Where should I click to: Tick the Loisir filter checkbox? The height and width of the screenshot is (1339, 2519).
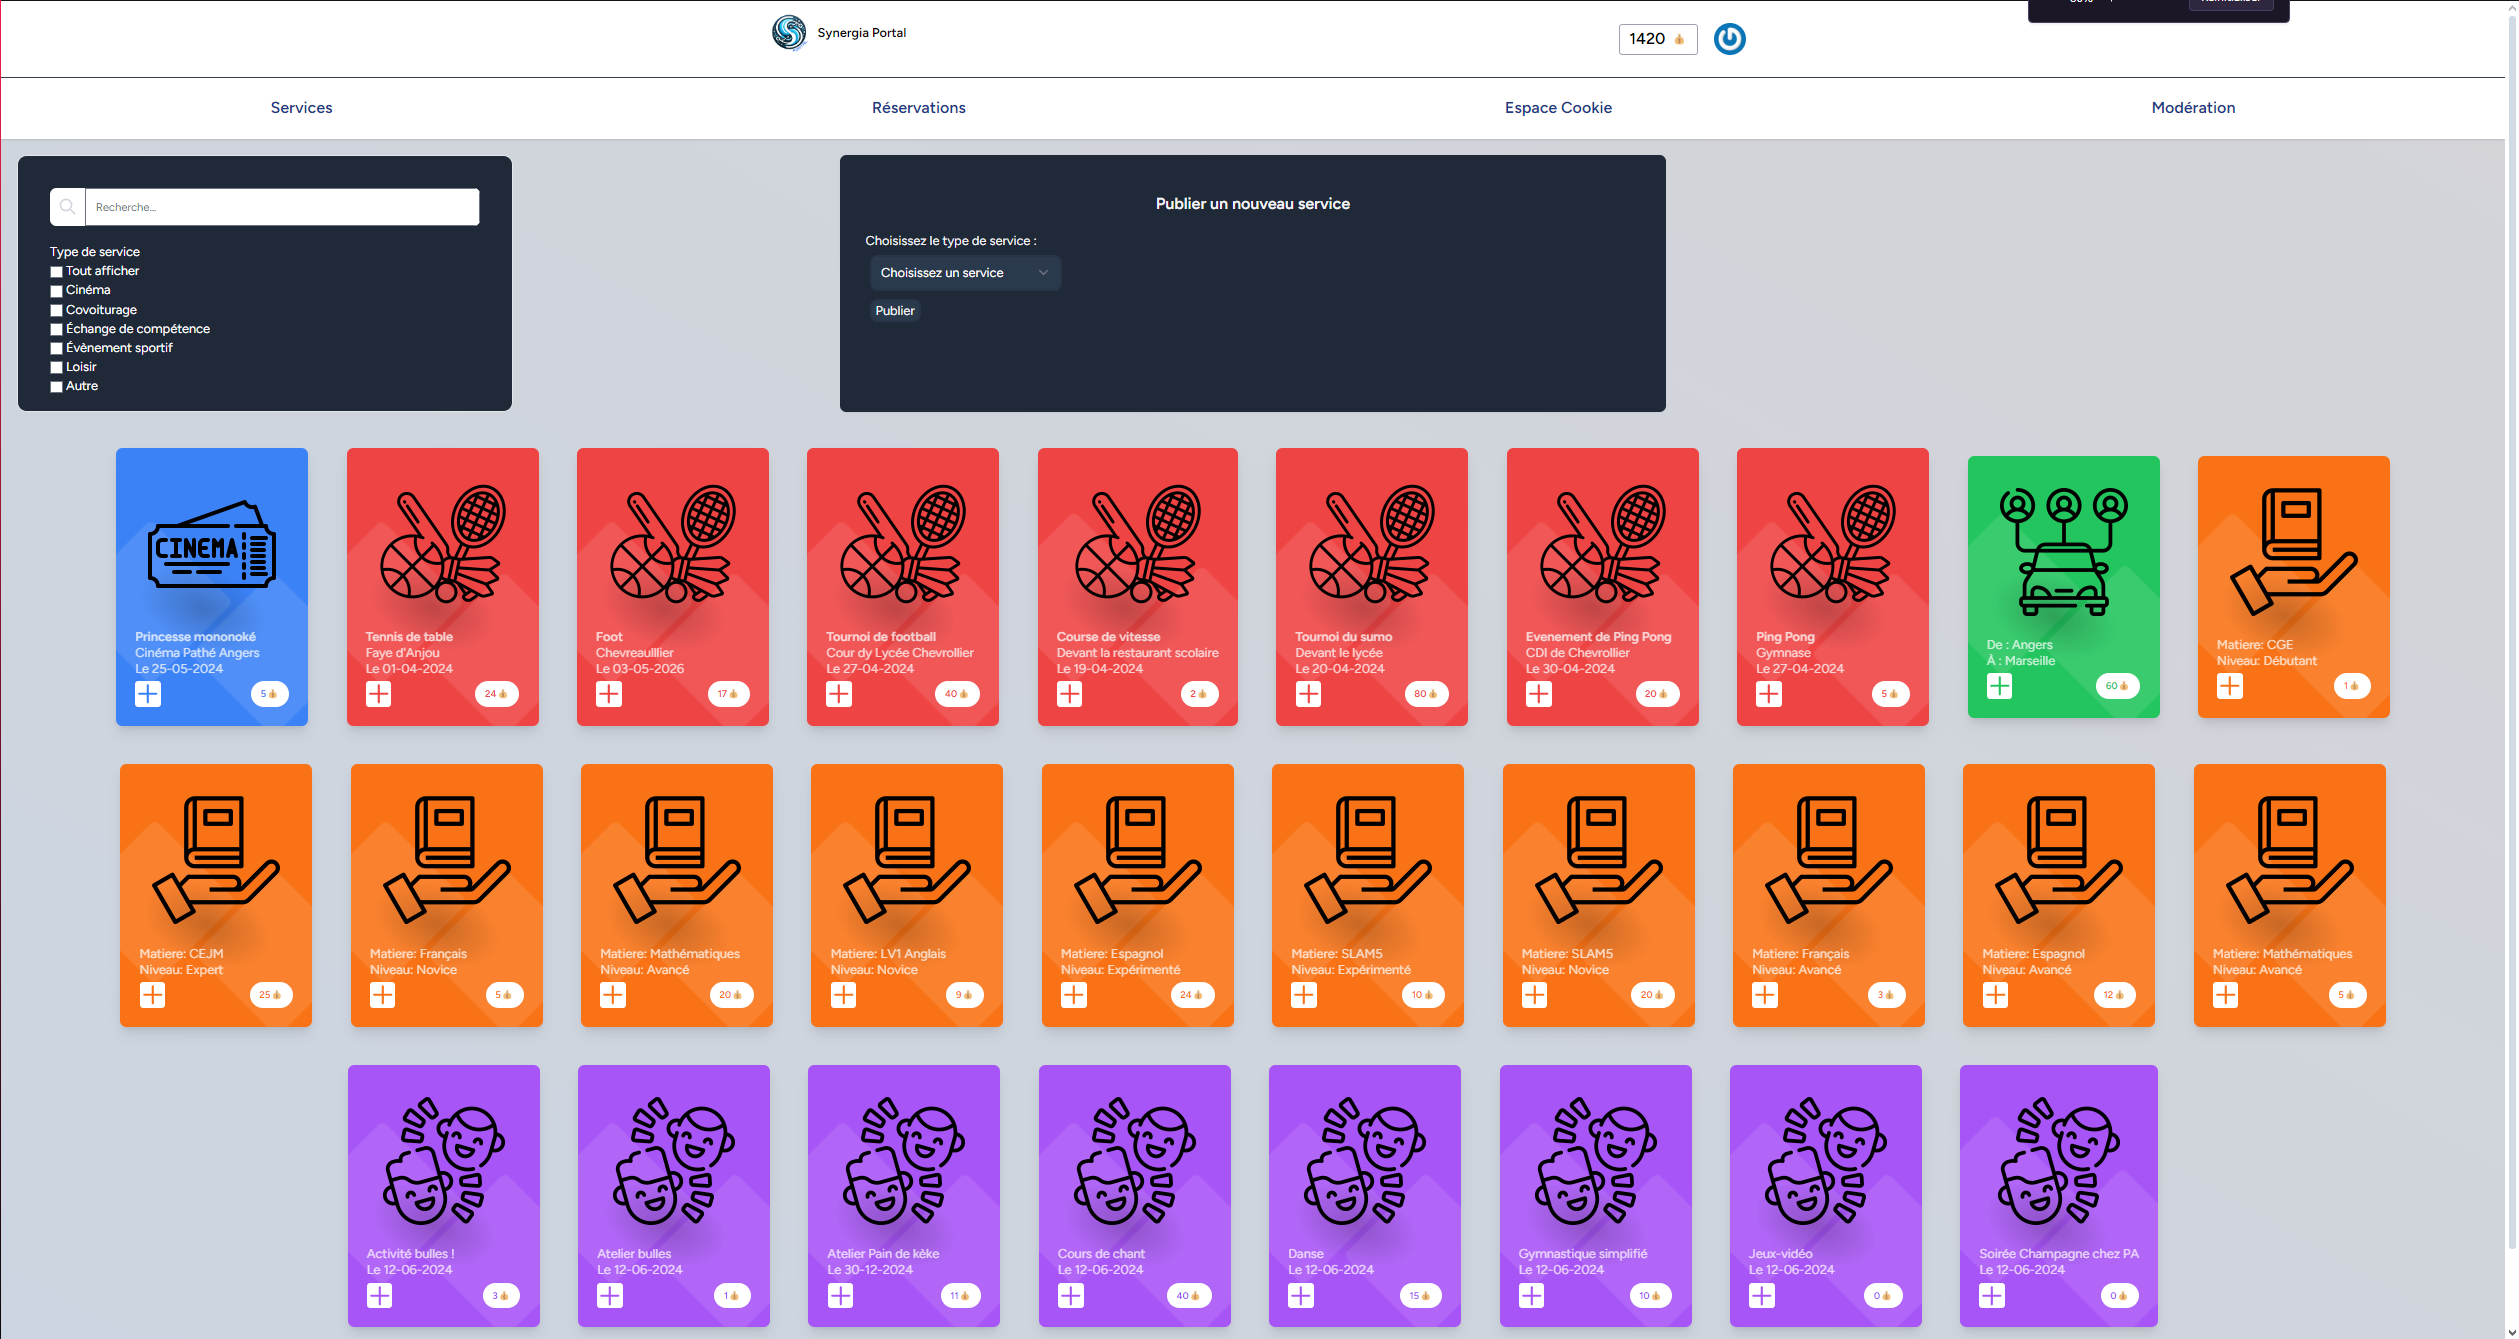coord(57,367)
